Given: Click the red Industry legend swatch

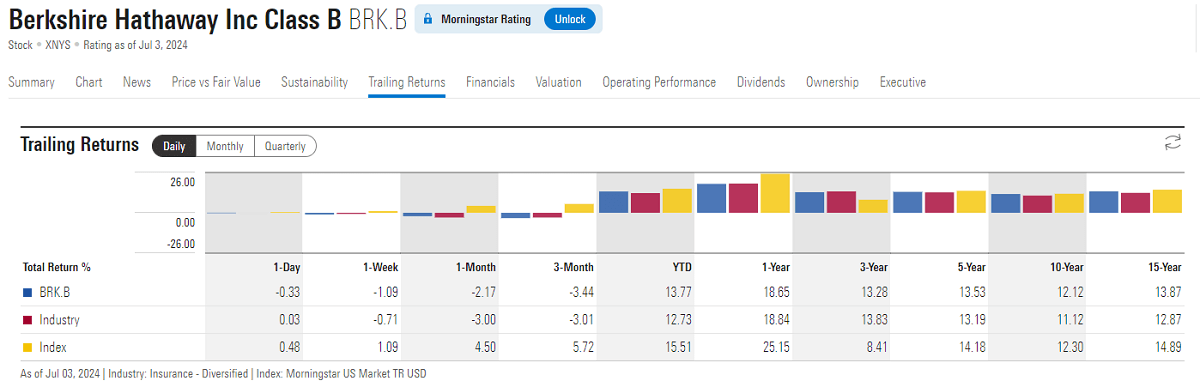Looking at the screenshot, I should pyautogui.click(x=27, y=320).
